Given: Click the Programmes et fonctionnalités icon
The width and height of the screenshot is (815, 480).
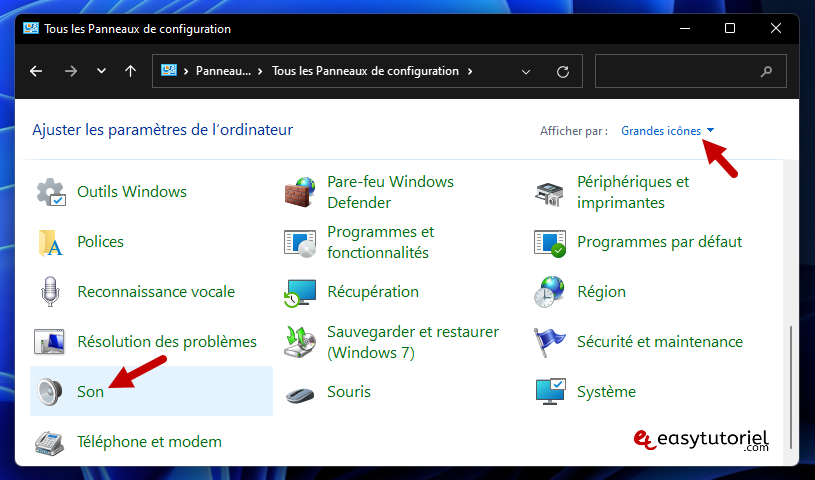Looking at the screenshot, I should pos(300,242).
